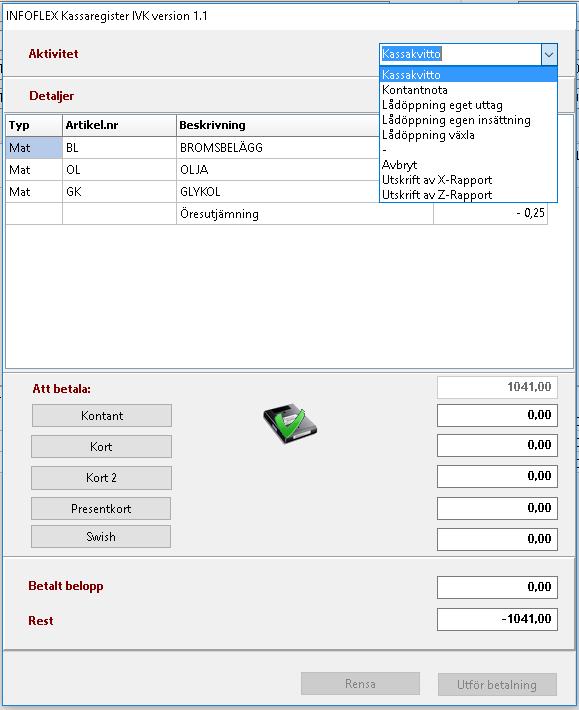Click the Artikel.nr column header
Viewport: 579px width, 710px height.
119,125
